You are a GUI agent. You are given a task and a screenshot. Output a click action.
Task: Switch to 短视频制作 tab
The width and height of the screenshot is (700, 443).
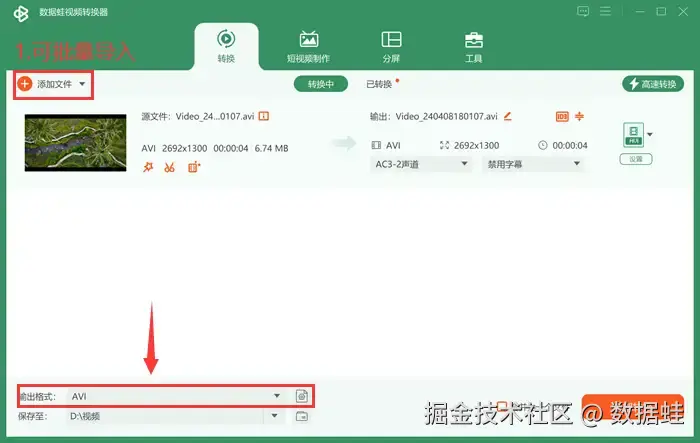point(308,46)
